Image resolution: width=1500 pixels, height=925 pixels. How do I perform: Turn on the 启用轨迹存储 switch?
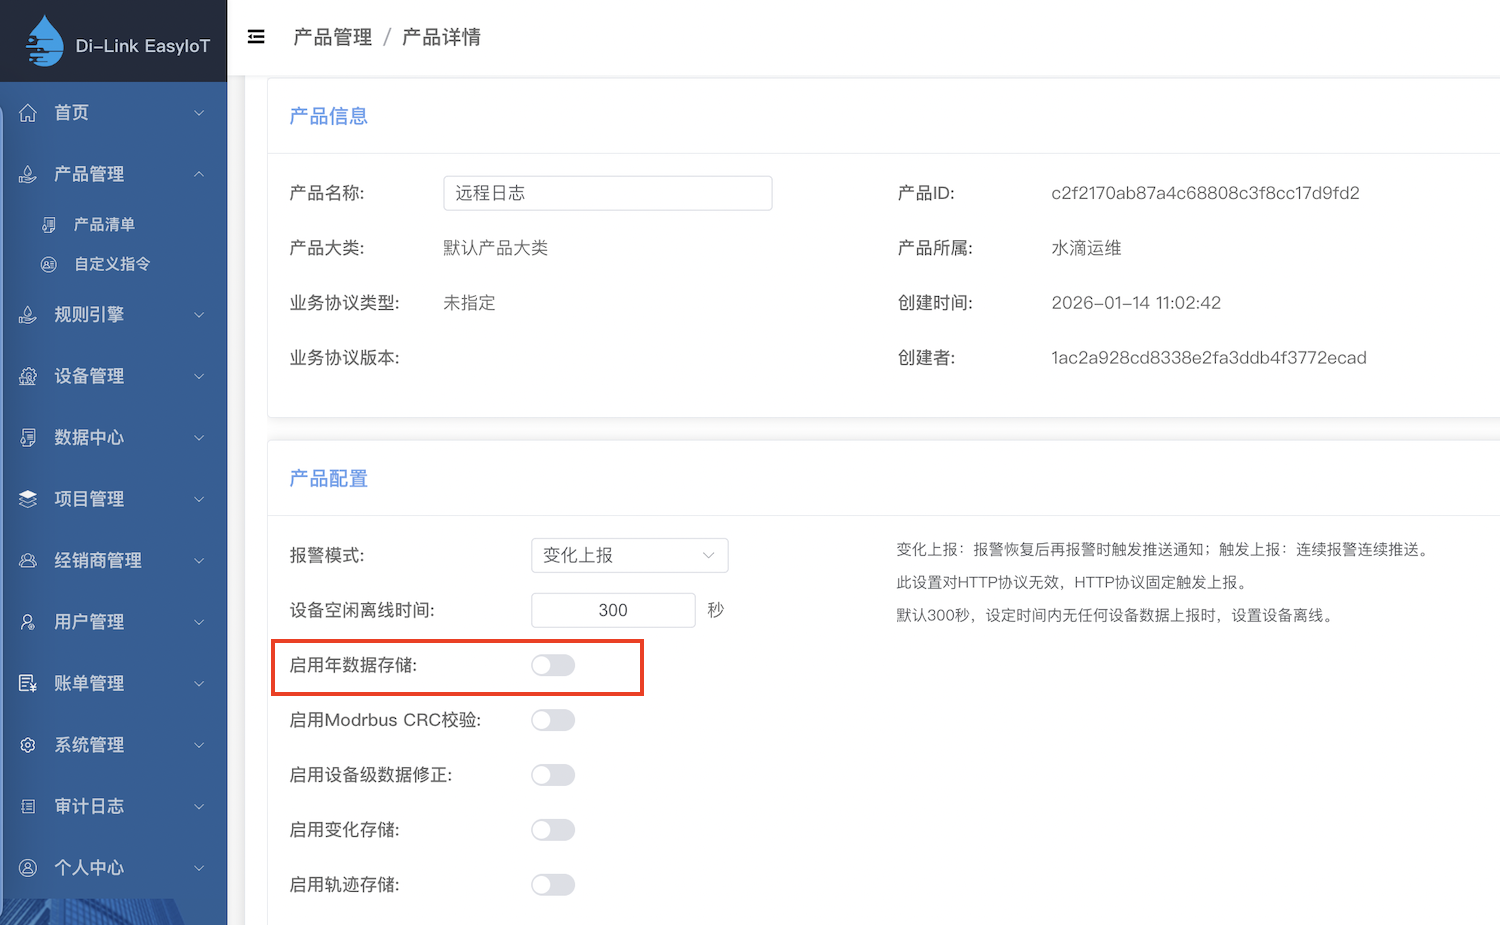552,885
